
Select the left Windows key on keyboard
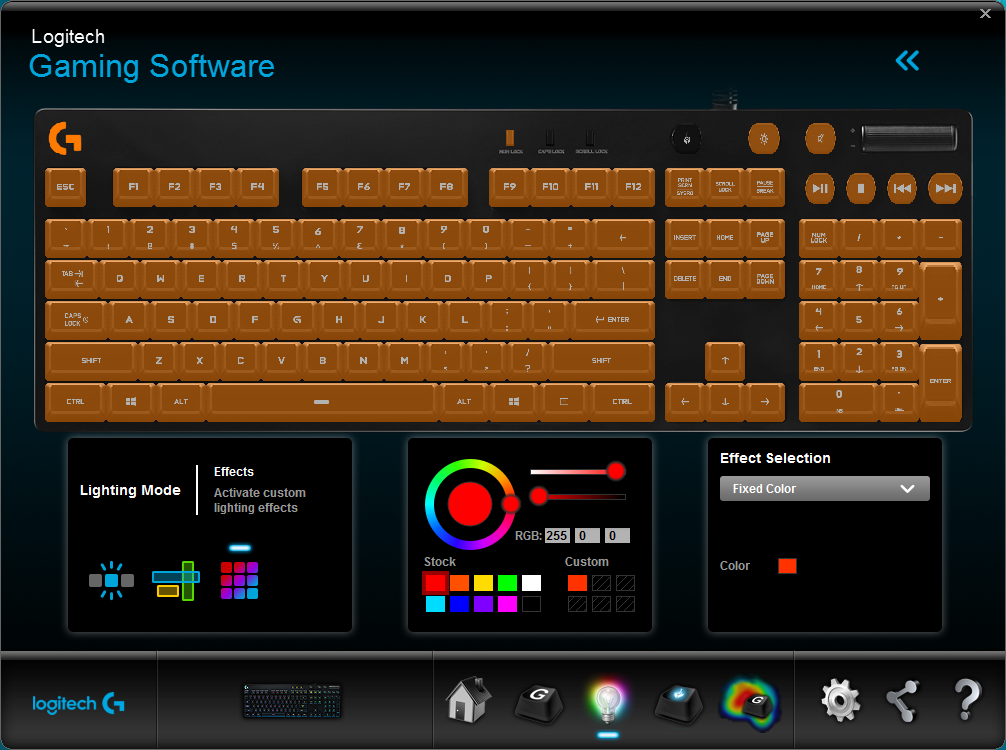[x=131, y=402]
